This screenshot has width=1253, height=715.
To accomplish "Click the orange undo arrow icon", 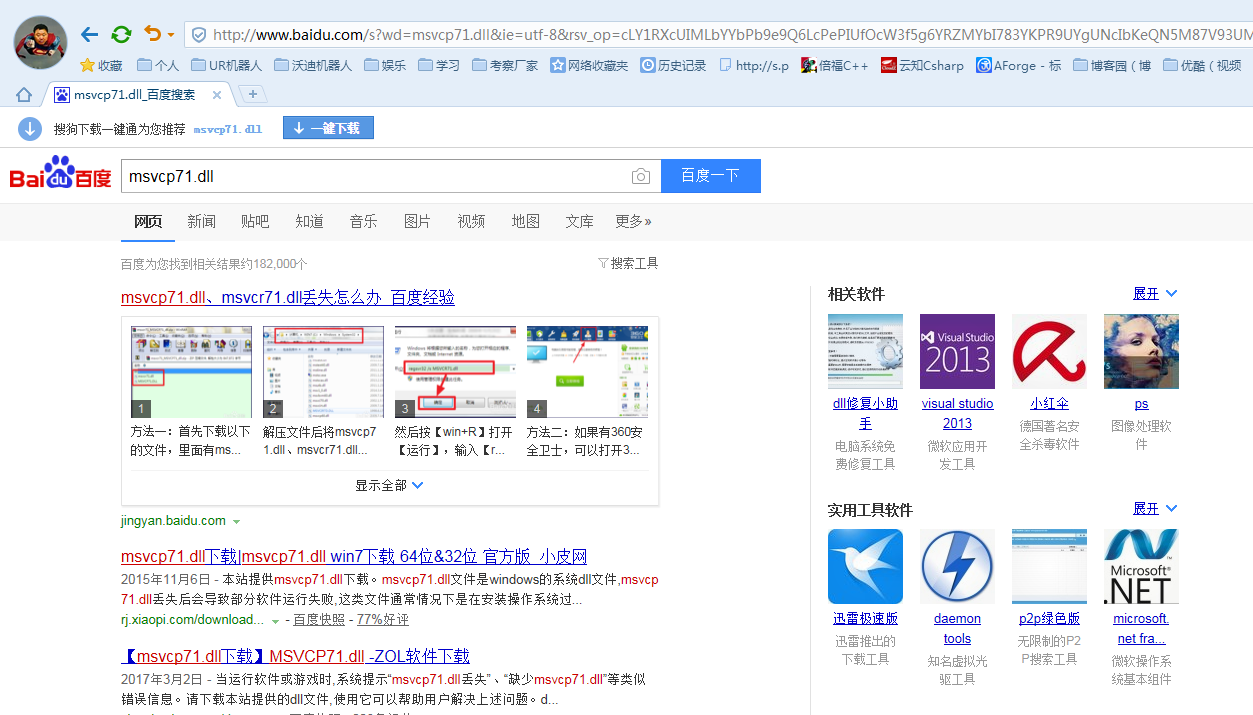I will (x=152, y=34).
